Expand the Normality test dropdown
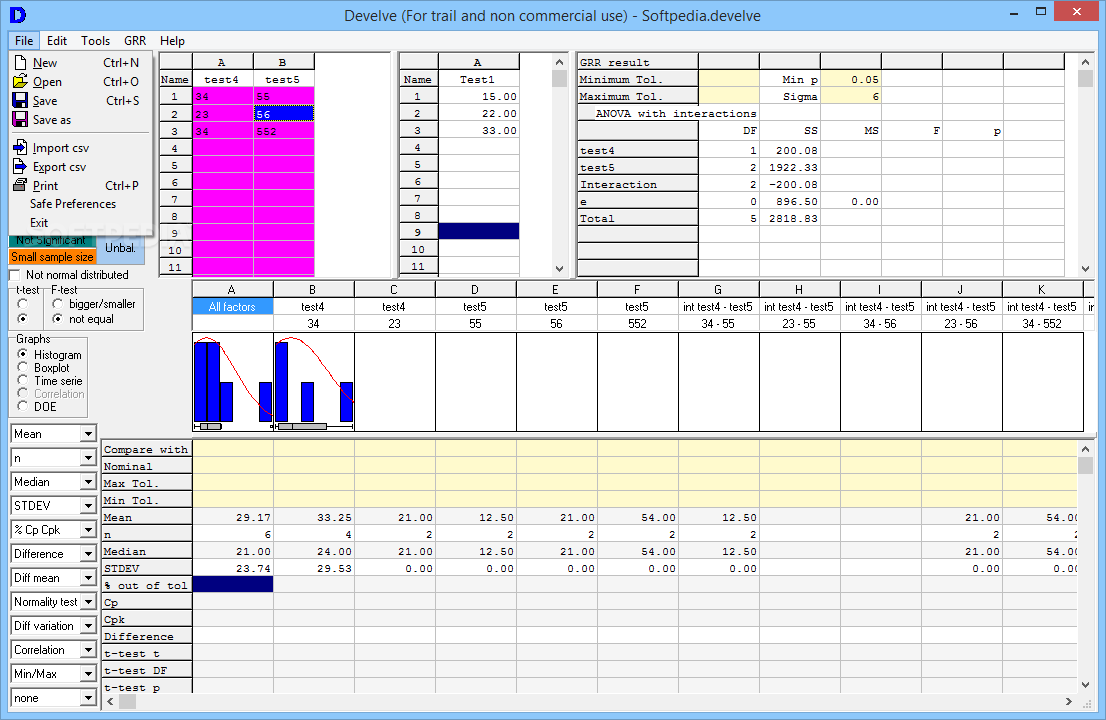This screenshot has width=1106, height=720. [88, 602]
